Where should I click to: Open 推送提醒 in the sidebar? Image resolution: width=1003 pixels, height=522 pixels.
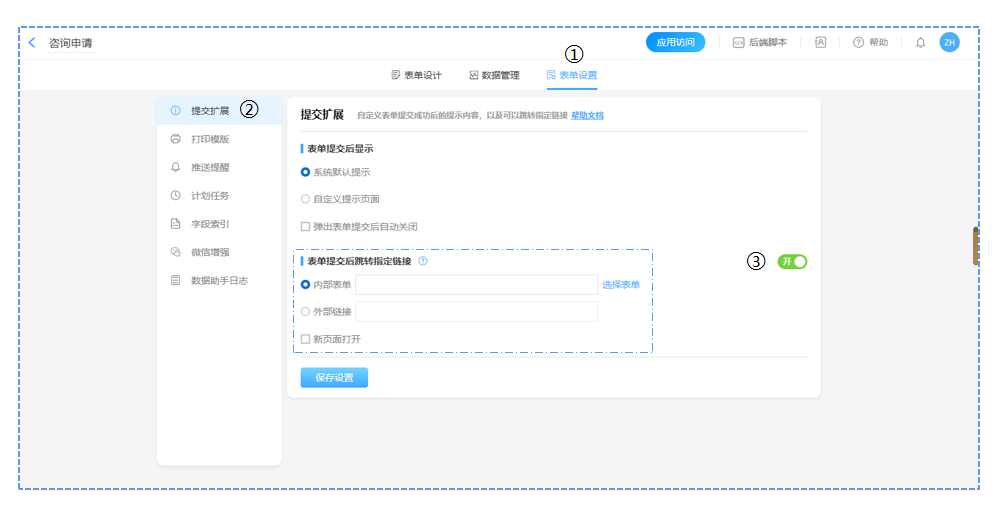click(209, 167)
